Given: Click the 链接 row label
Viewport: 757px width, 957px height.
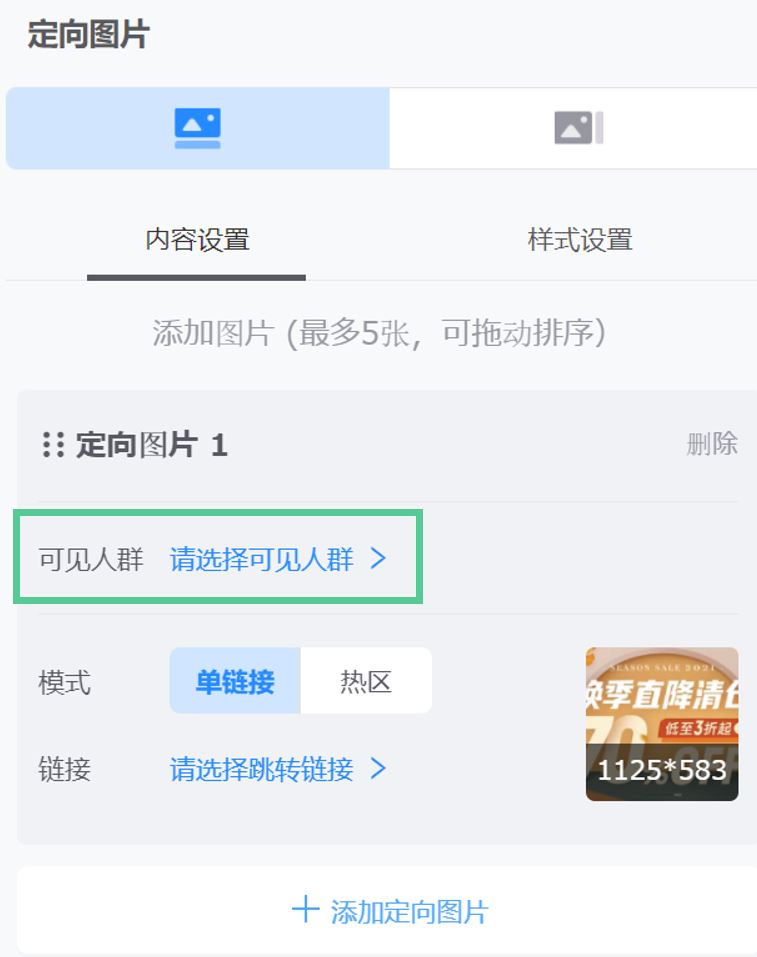Looking at the screenshot, I should [x=65, y=769].
